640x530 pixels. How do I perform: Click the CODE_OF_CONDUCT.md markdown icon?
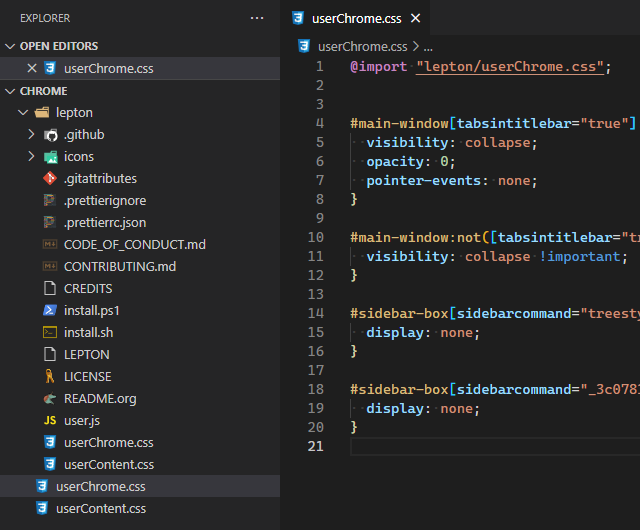(50, 244)
